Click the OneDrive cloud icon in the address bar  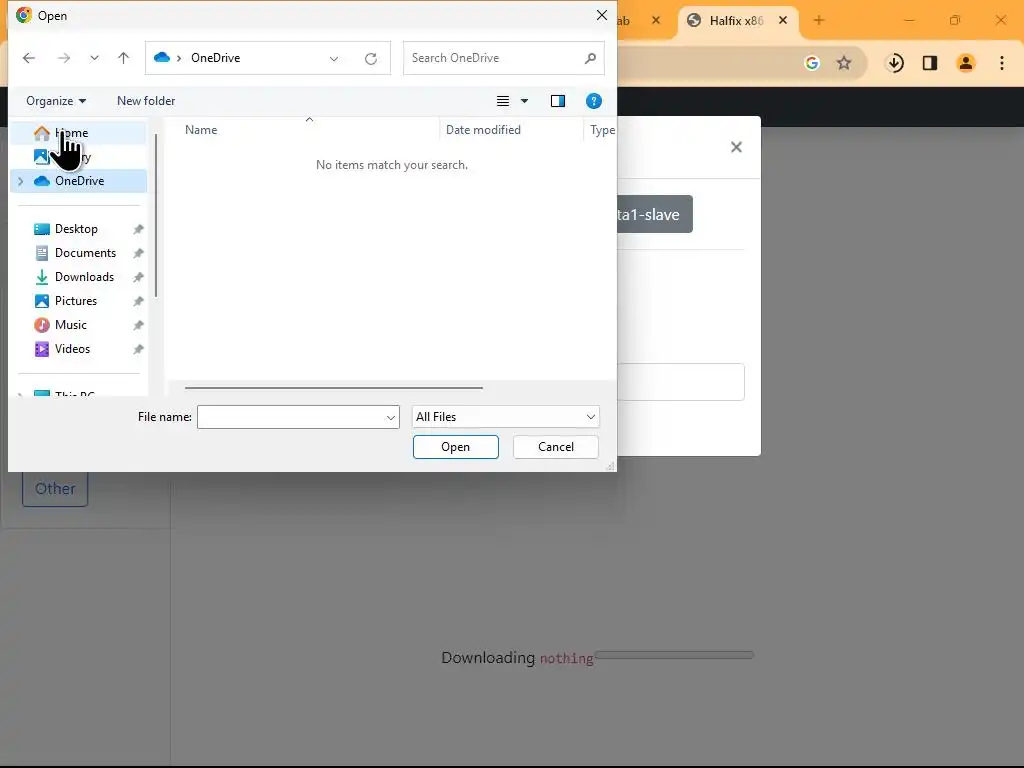pyautogui.click(x=162, y=57)
